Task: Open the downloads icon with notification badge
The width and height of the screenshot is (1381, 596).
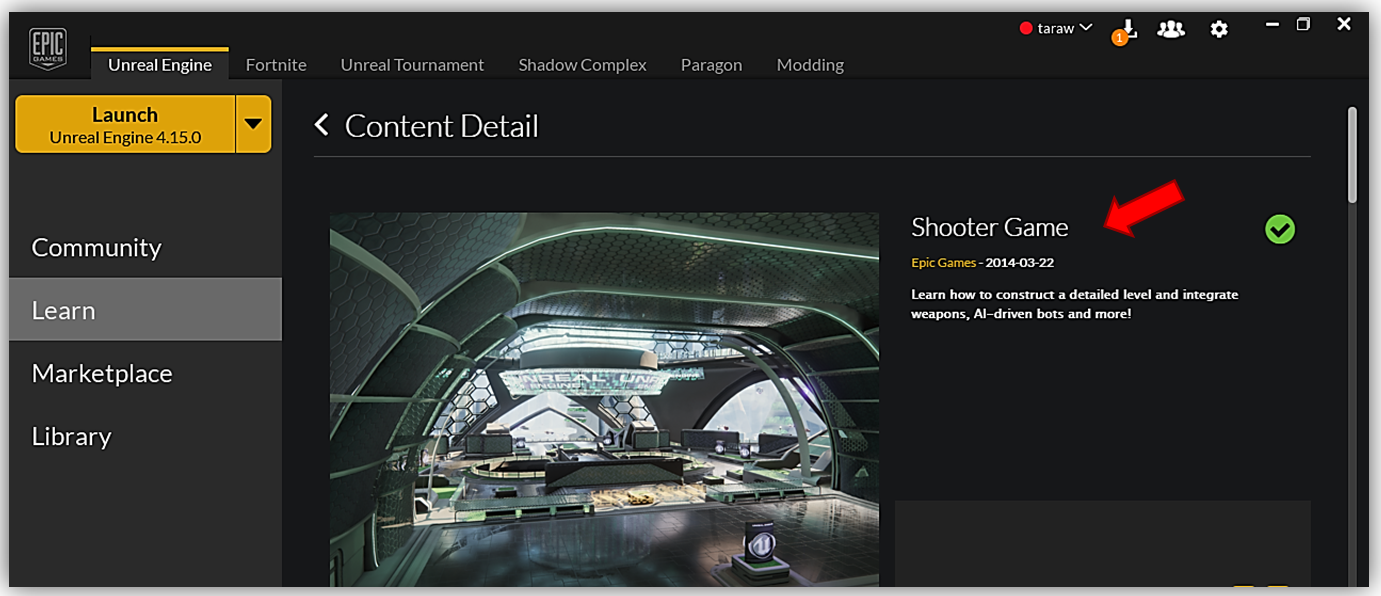Action: (x=1127, y=30)
